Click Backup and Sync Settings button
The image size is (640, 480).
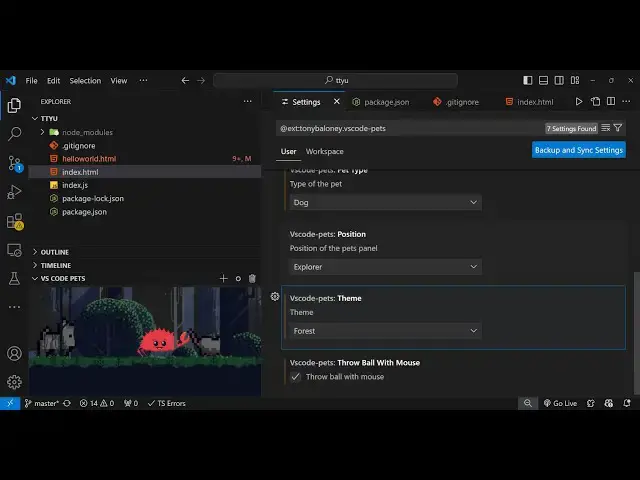(x=579, y=150)
